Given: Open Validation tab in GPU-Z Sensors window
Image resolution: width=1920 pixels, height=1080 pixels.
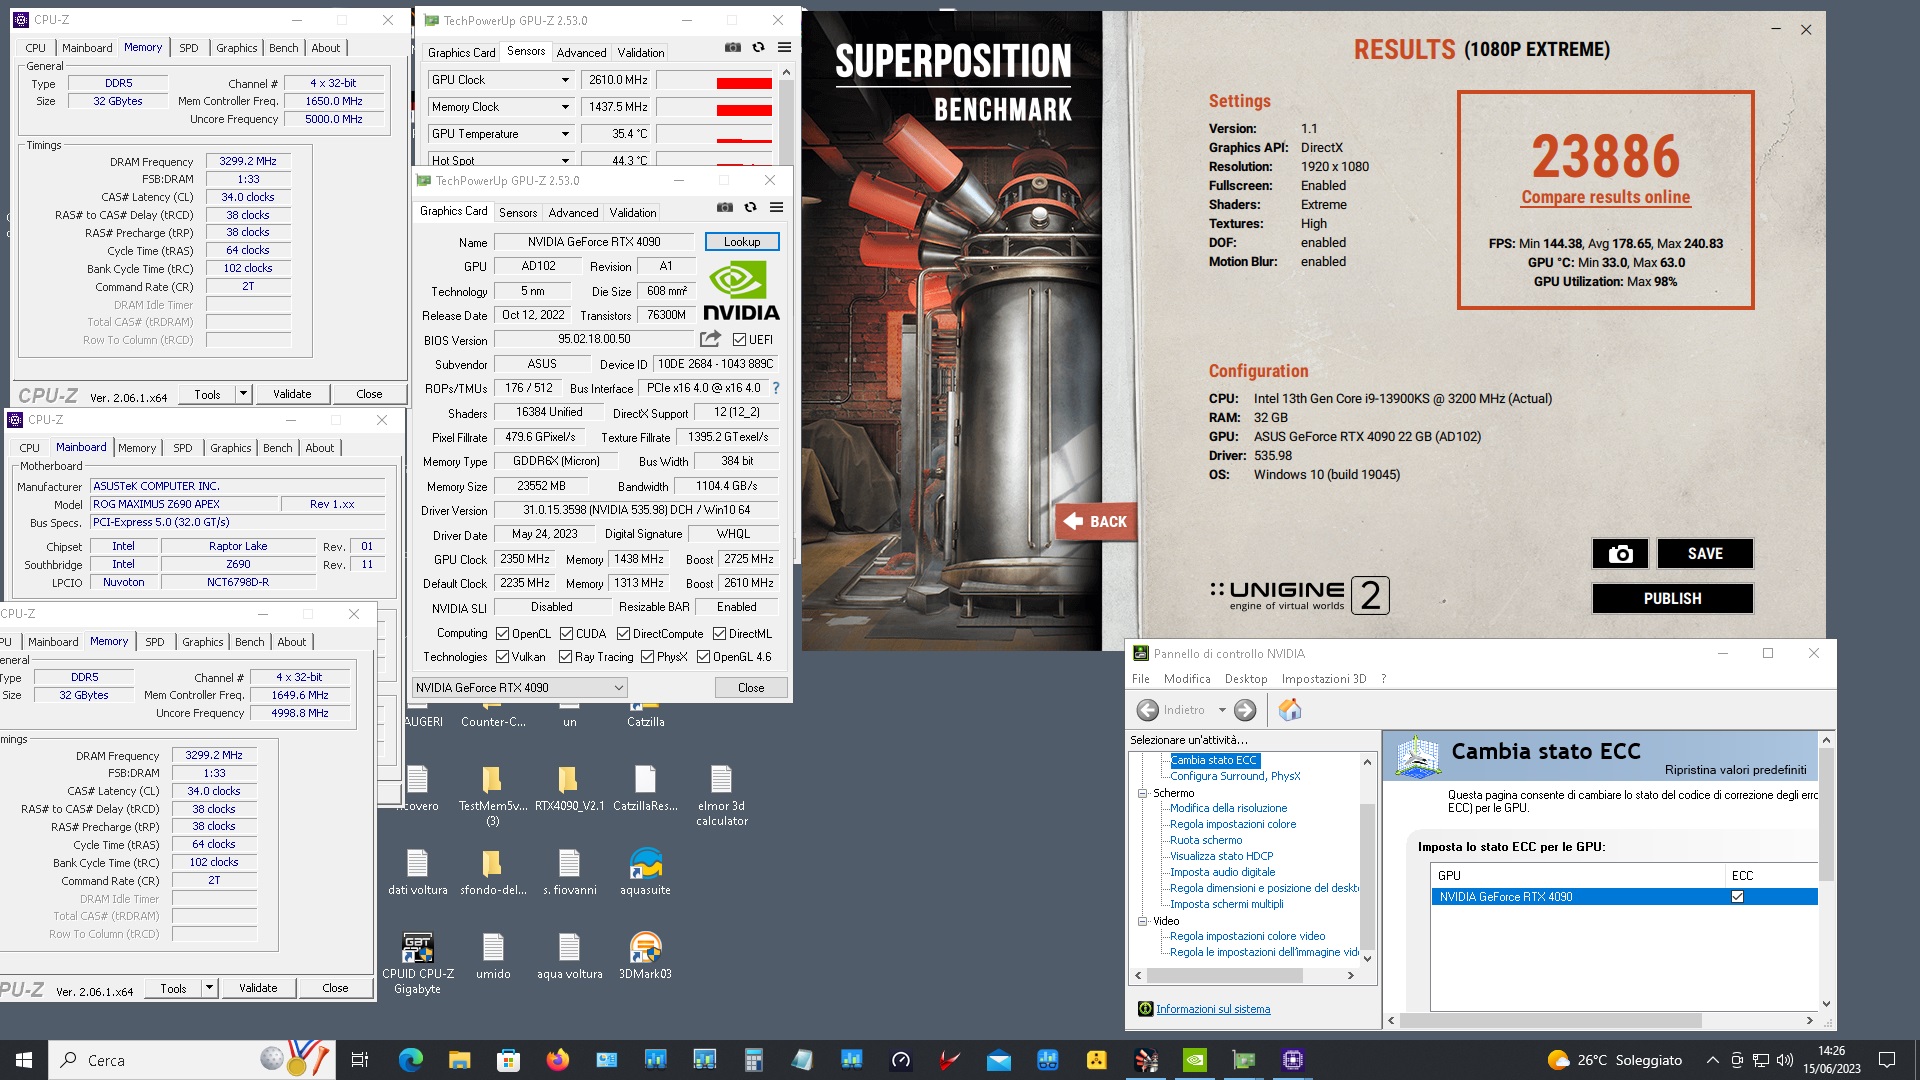Looking at the screenshot, I should click(x=641, y=53).
